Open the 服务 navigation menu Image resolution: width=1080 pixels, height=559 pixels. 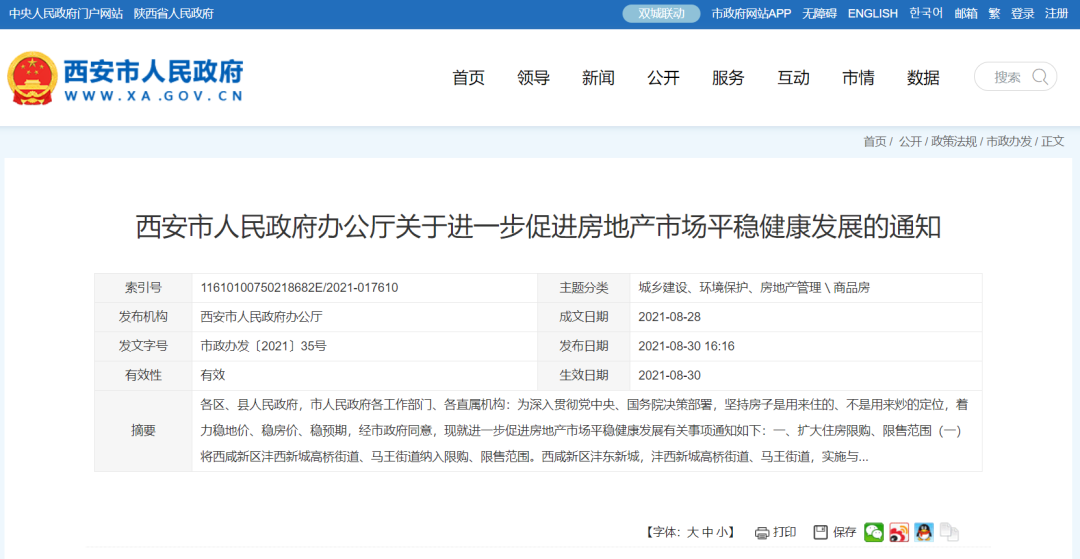tap(728, 78)
